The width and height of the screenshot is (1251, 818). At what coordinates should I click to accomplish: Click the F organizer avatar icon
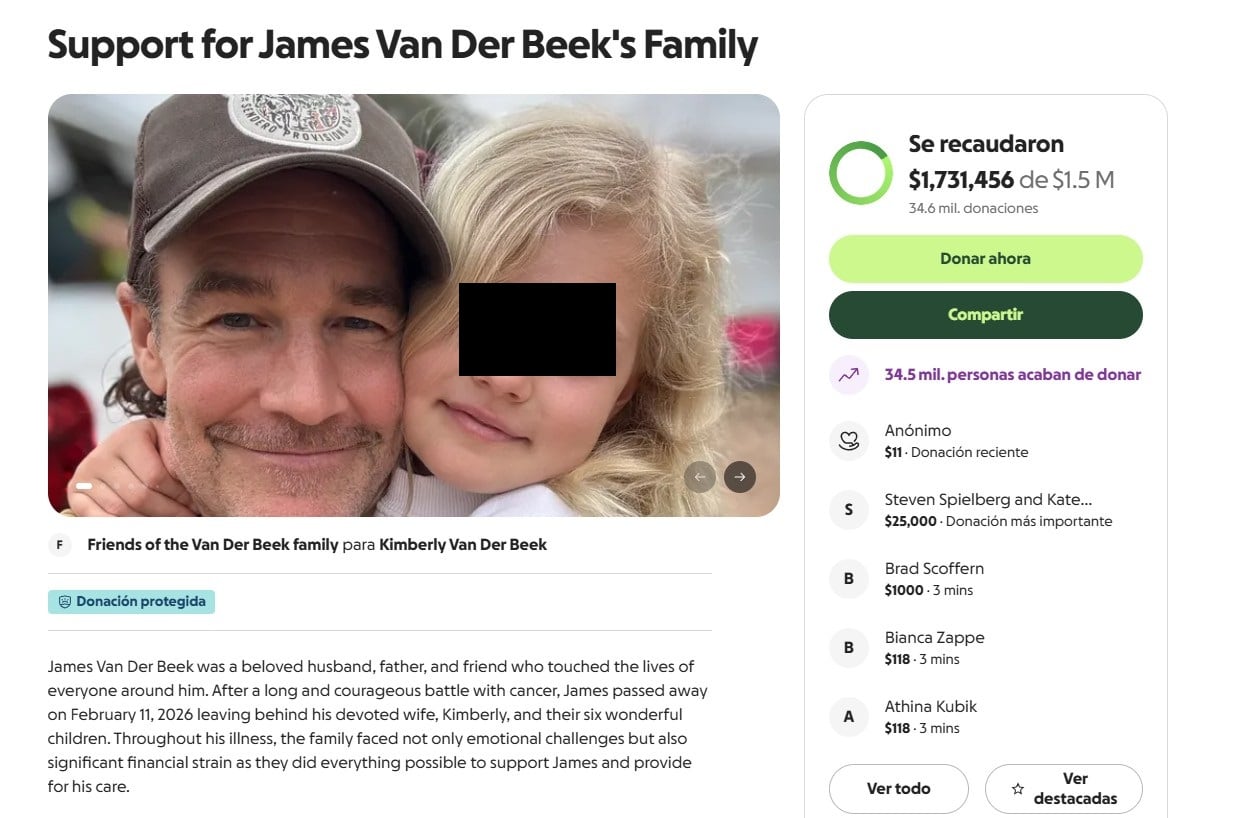60,544
